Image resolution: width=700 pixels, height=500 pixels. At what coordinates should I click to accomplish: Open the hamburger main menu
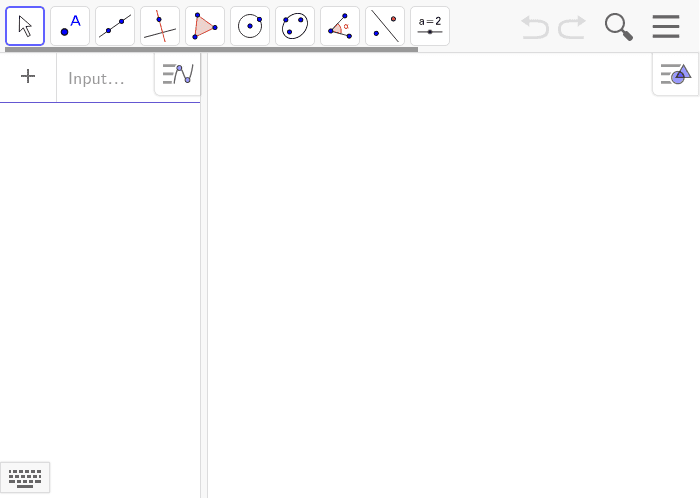(x=666, y=26)
